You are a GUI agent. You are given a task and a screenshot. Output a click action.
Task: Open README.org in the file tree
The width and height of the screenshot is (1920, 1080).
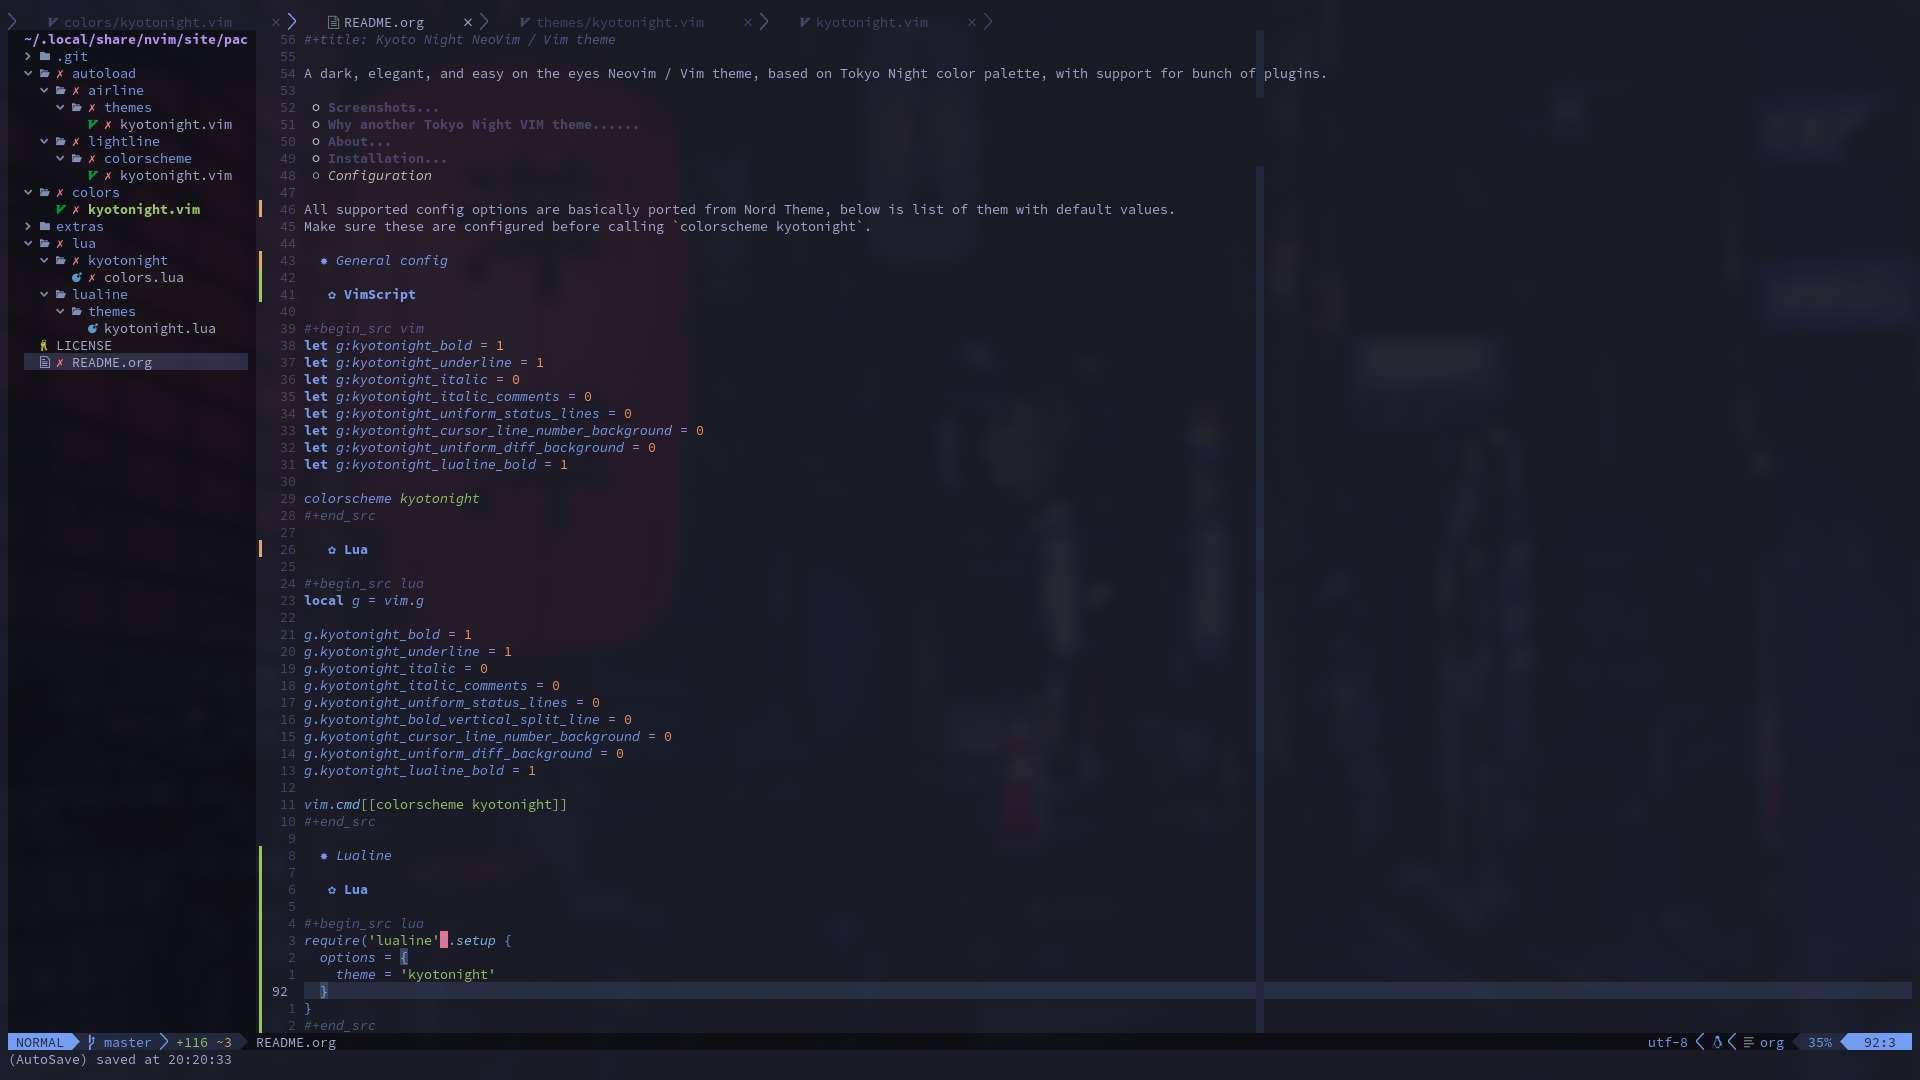[x=111, y=363]
